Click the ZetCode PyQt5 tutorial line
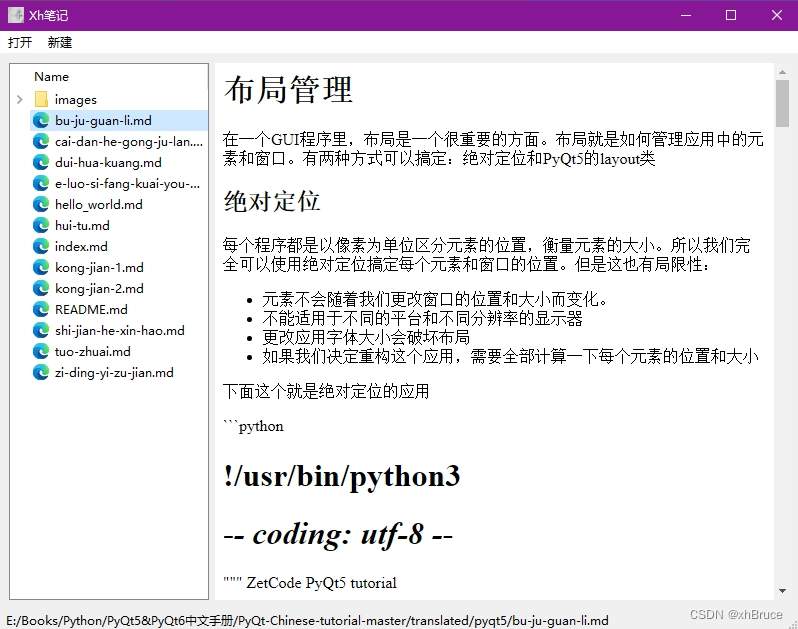This screenshot has width=798, height=629. coord(309,583)
